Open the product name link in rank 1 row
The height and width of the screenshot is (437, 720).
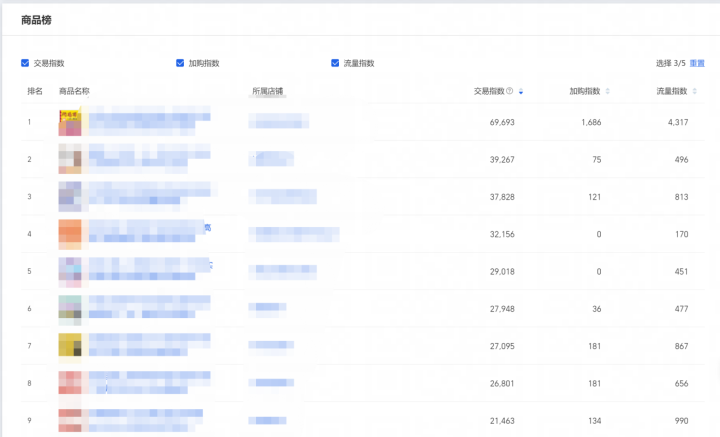[x=150, y=121]
